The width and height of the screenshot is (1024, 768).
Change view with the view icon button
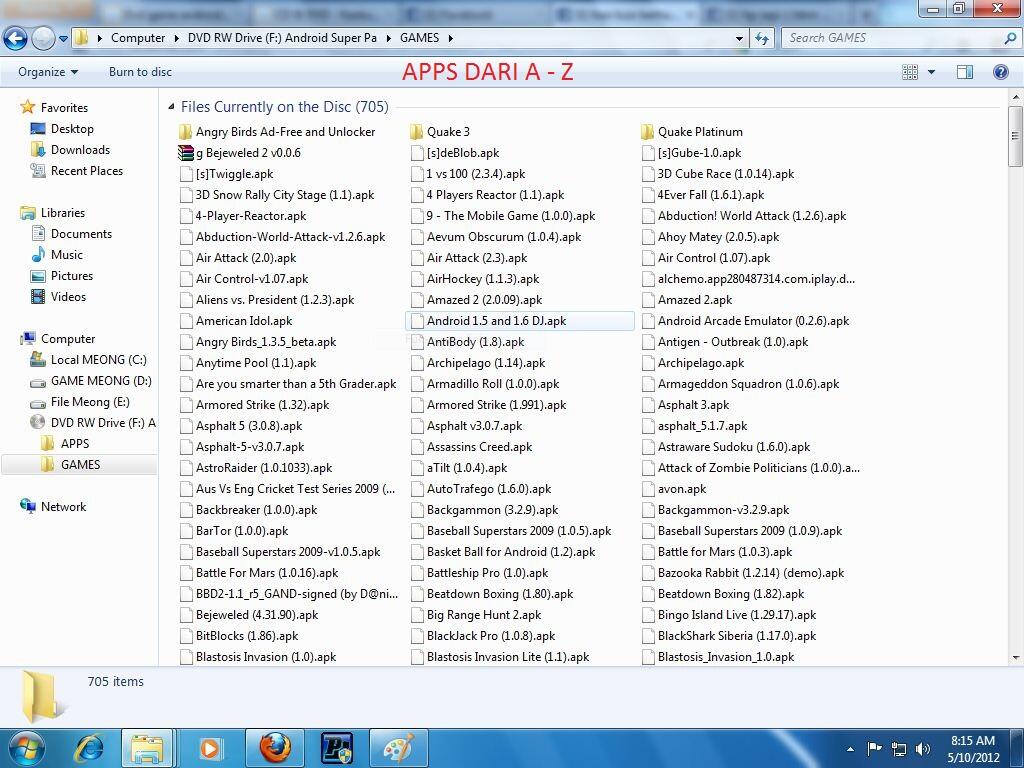click(910, 72)
